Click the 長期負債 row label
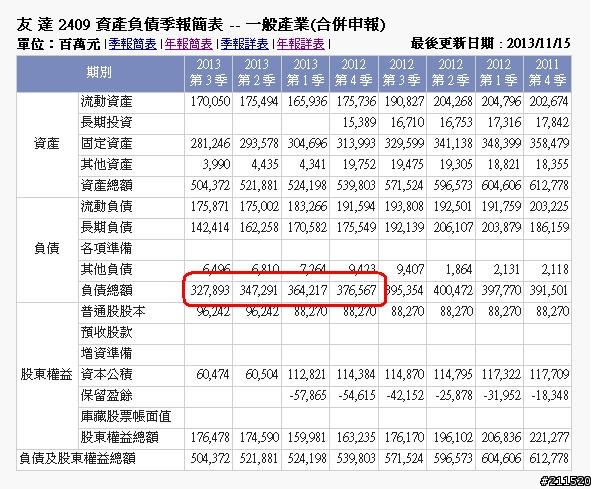The image size is (596, 489). [x=106, y=228]
